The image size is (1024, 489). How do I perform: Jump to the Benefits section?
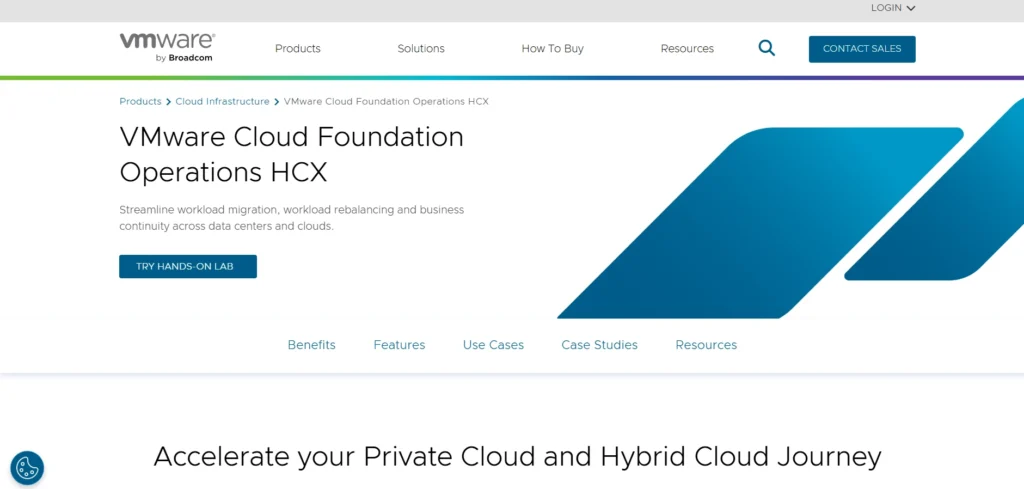pos(312,345)
